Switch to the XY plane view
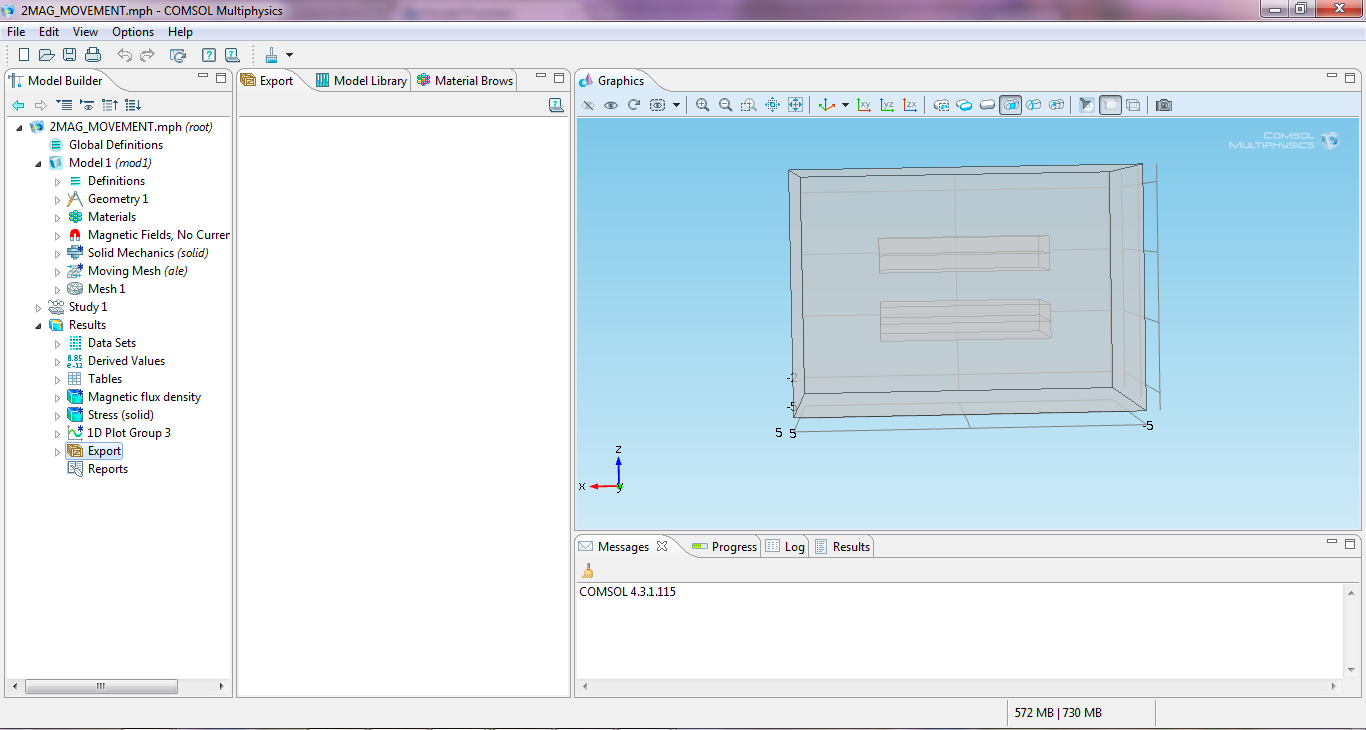1366x730 pixels. point(864,105)
